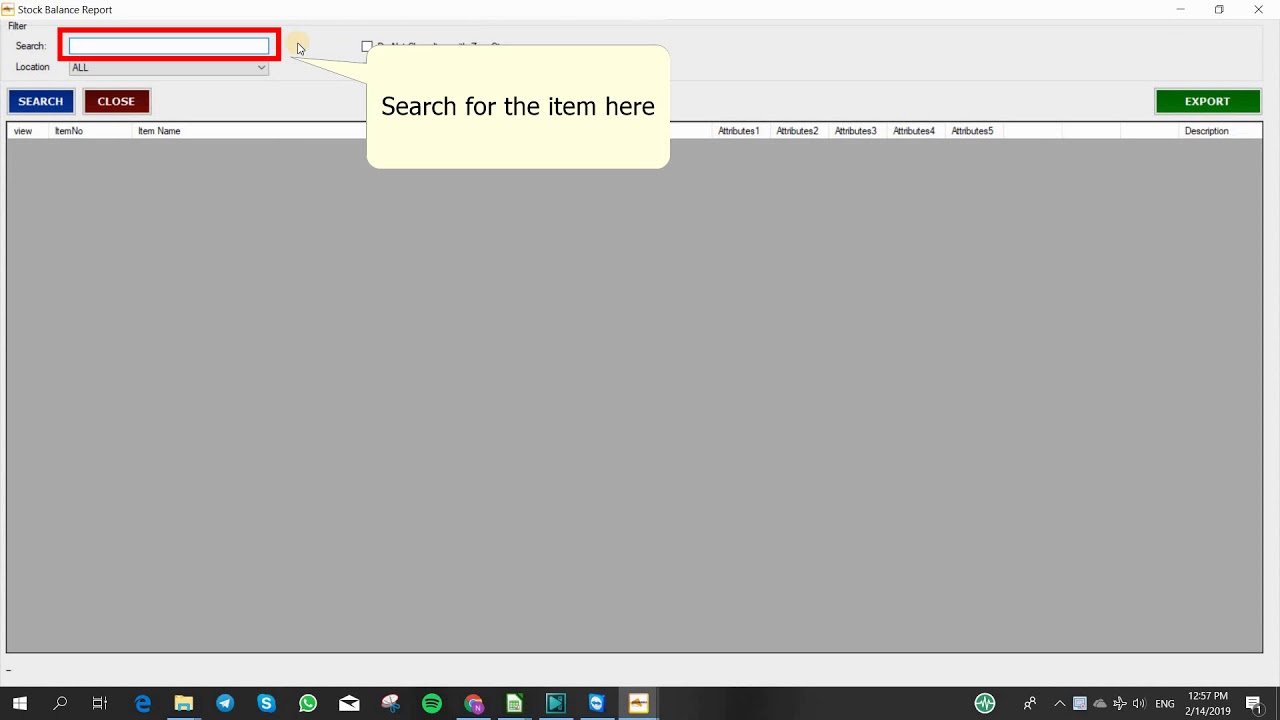Tick the Do Not Show Items checkbox

367,46
